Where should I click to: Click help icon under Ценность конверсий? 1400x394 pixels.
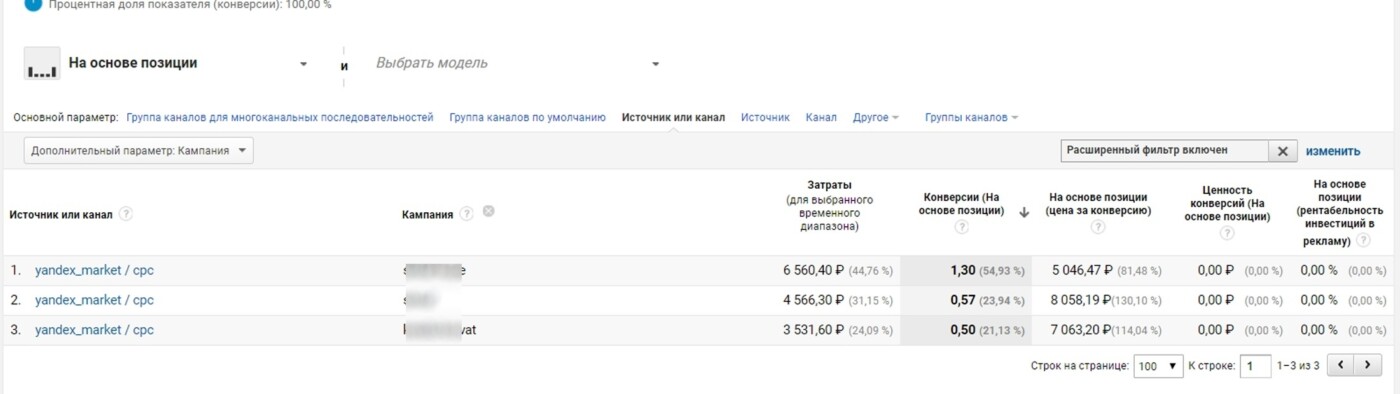(1227, 233)
